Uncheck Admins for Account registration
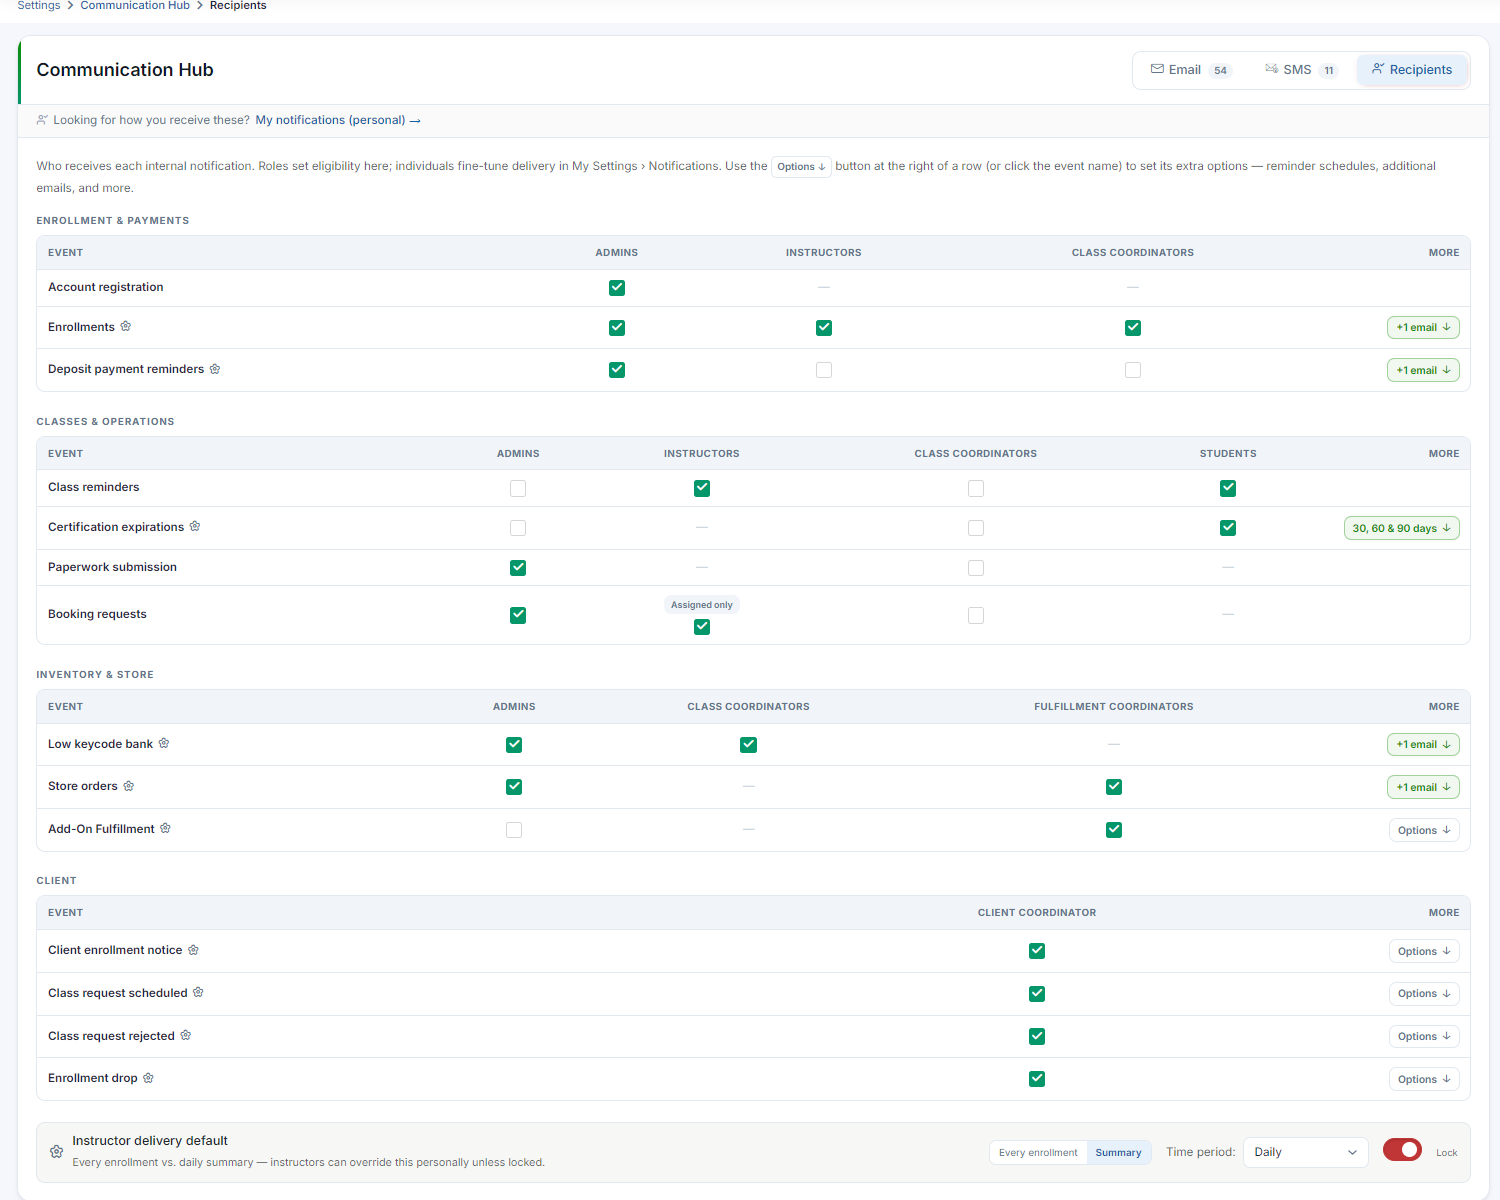 617,288
